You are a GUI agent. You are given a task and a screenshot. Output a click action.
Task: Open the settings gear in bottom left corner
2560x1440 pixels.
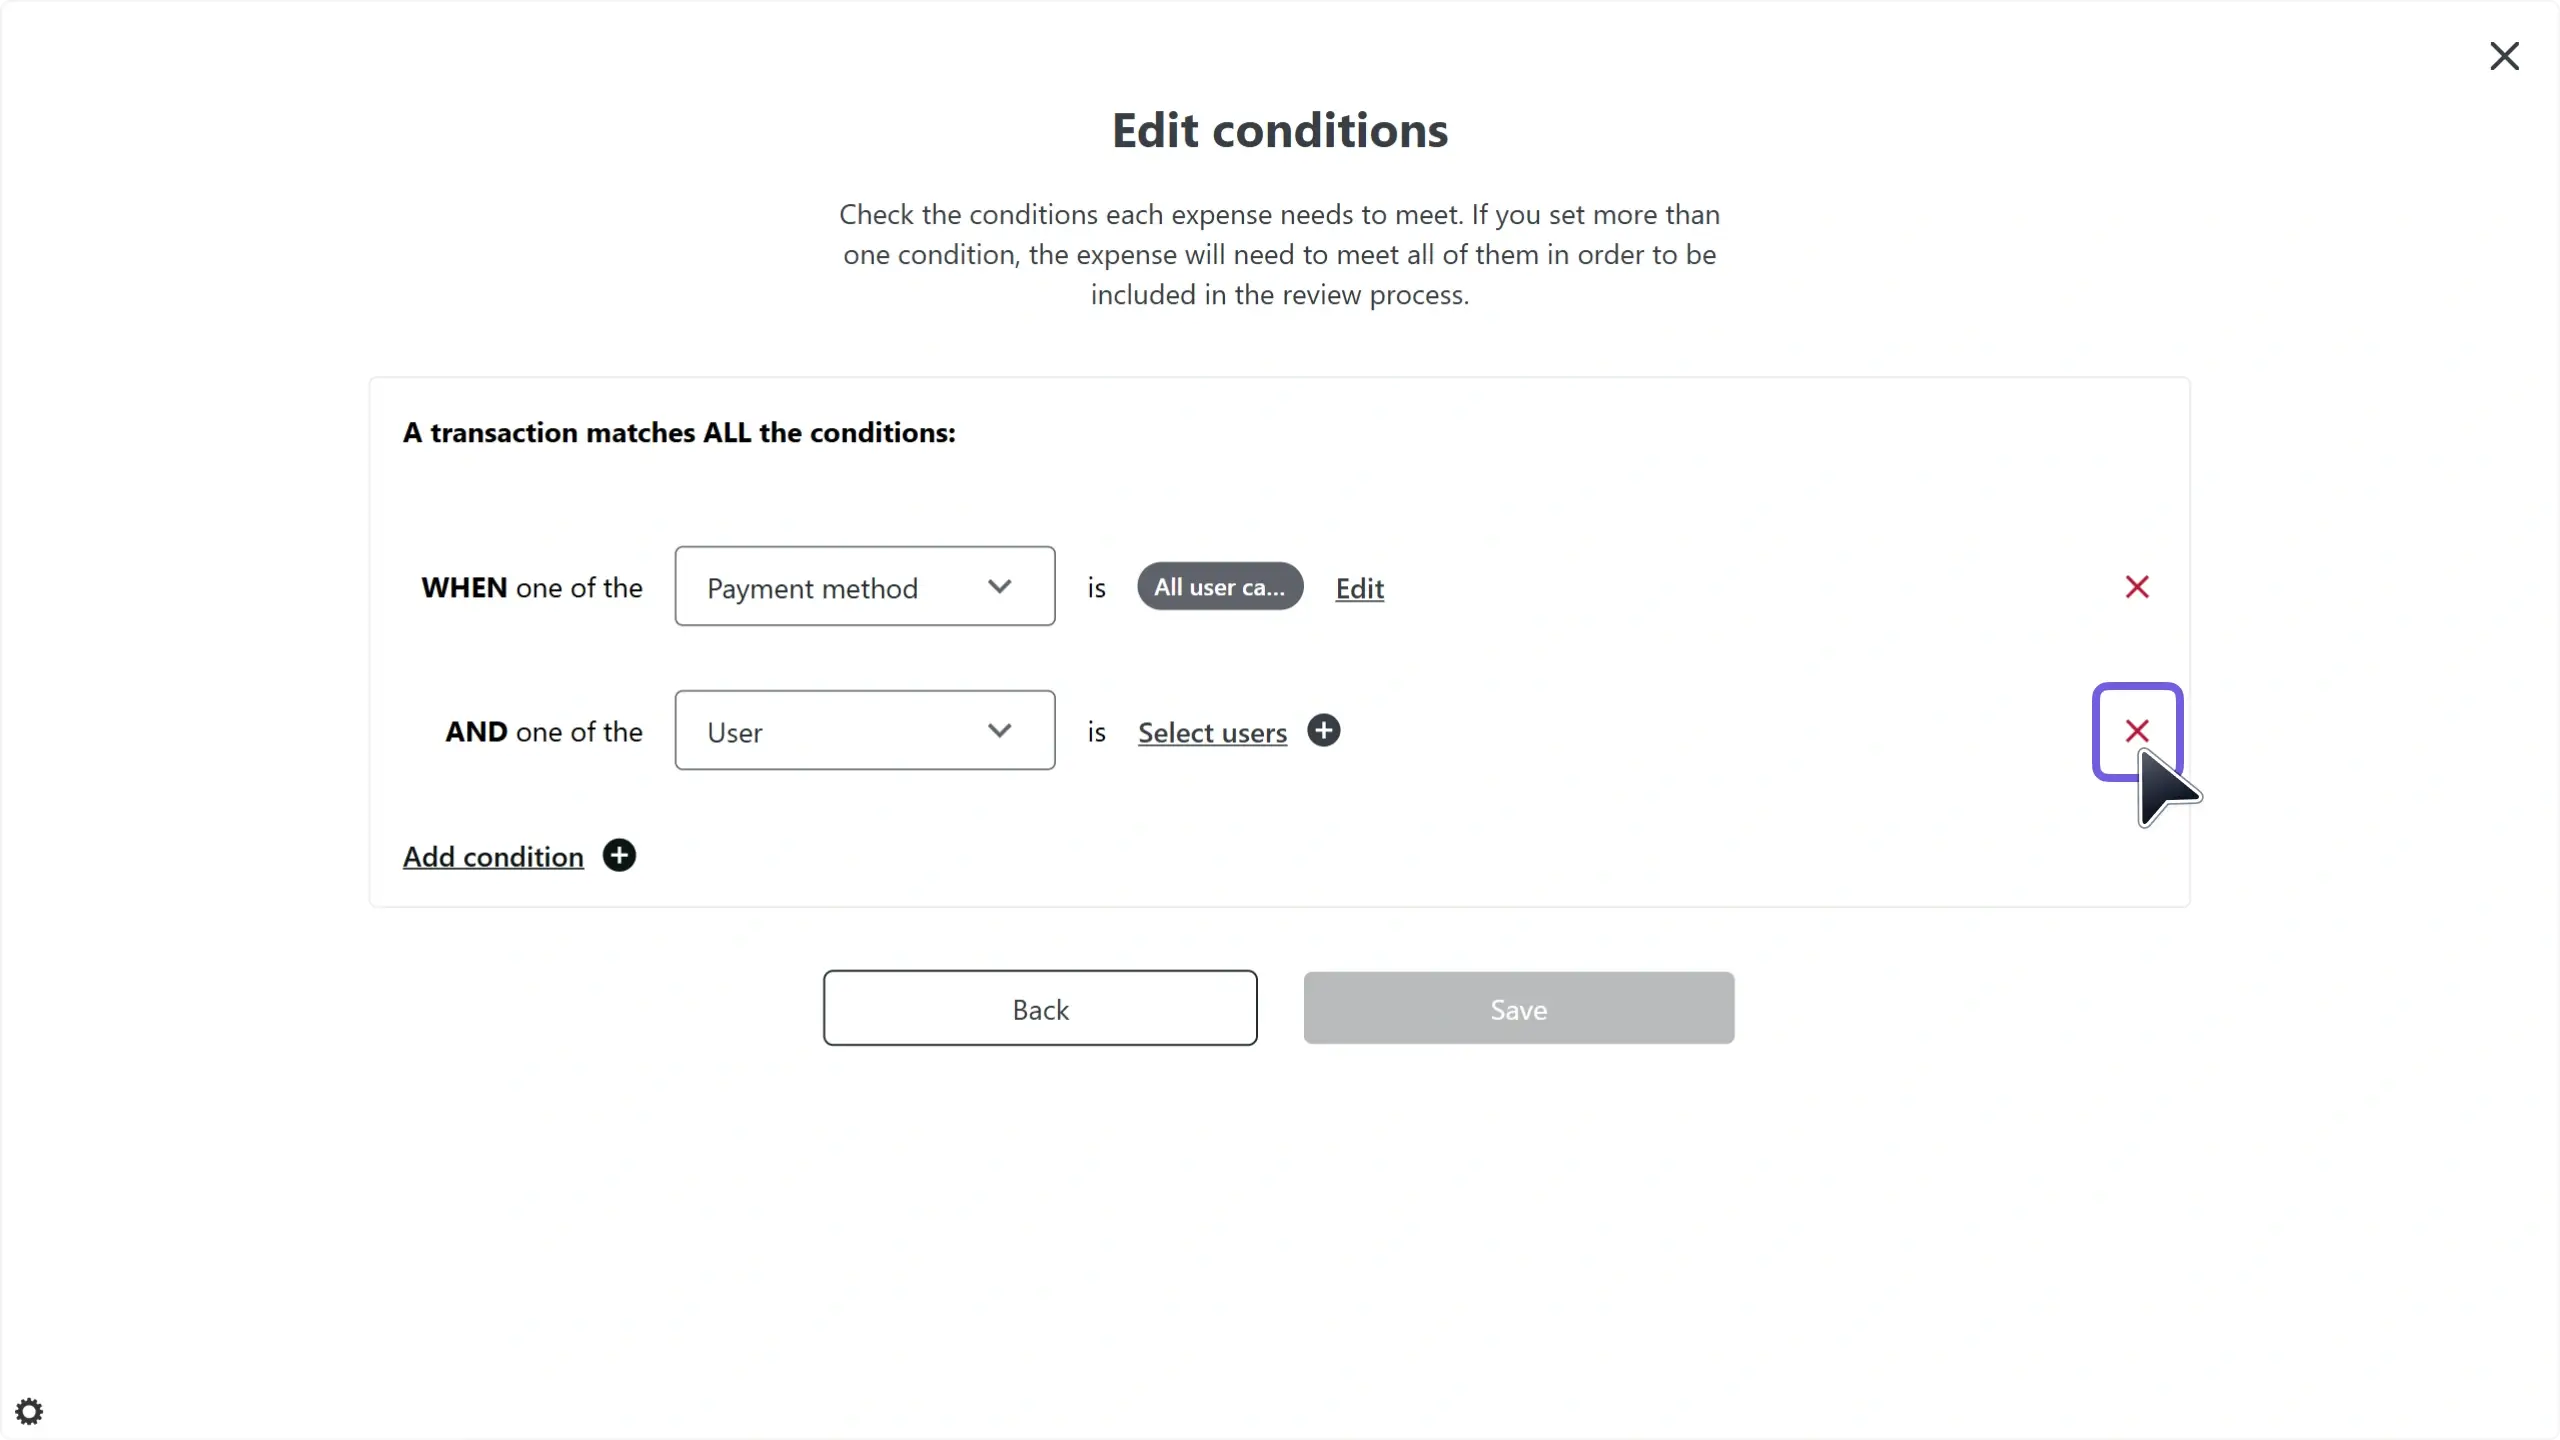coord(29,1411)
